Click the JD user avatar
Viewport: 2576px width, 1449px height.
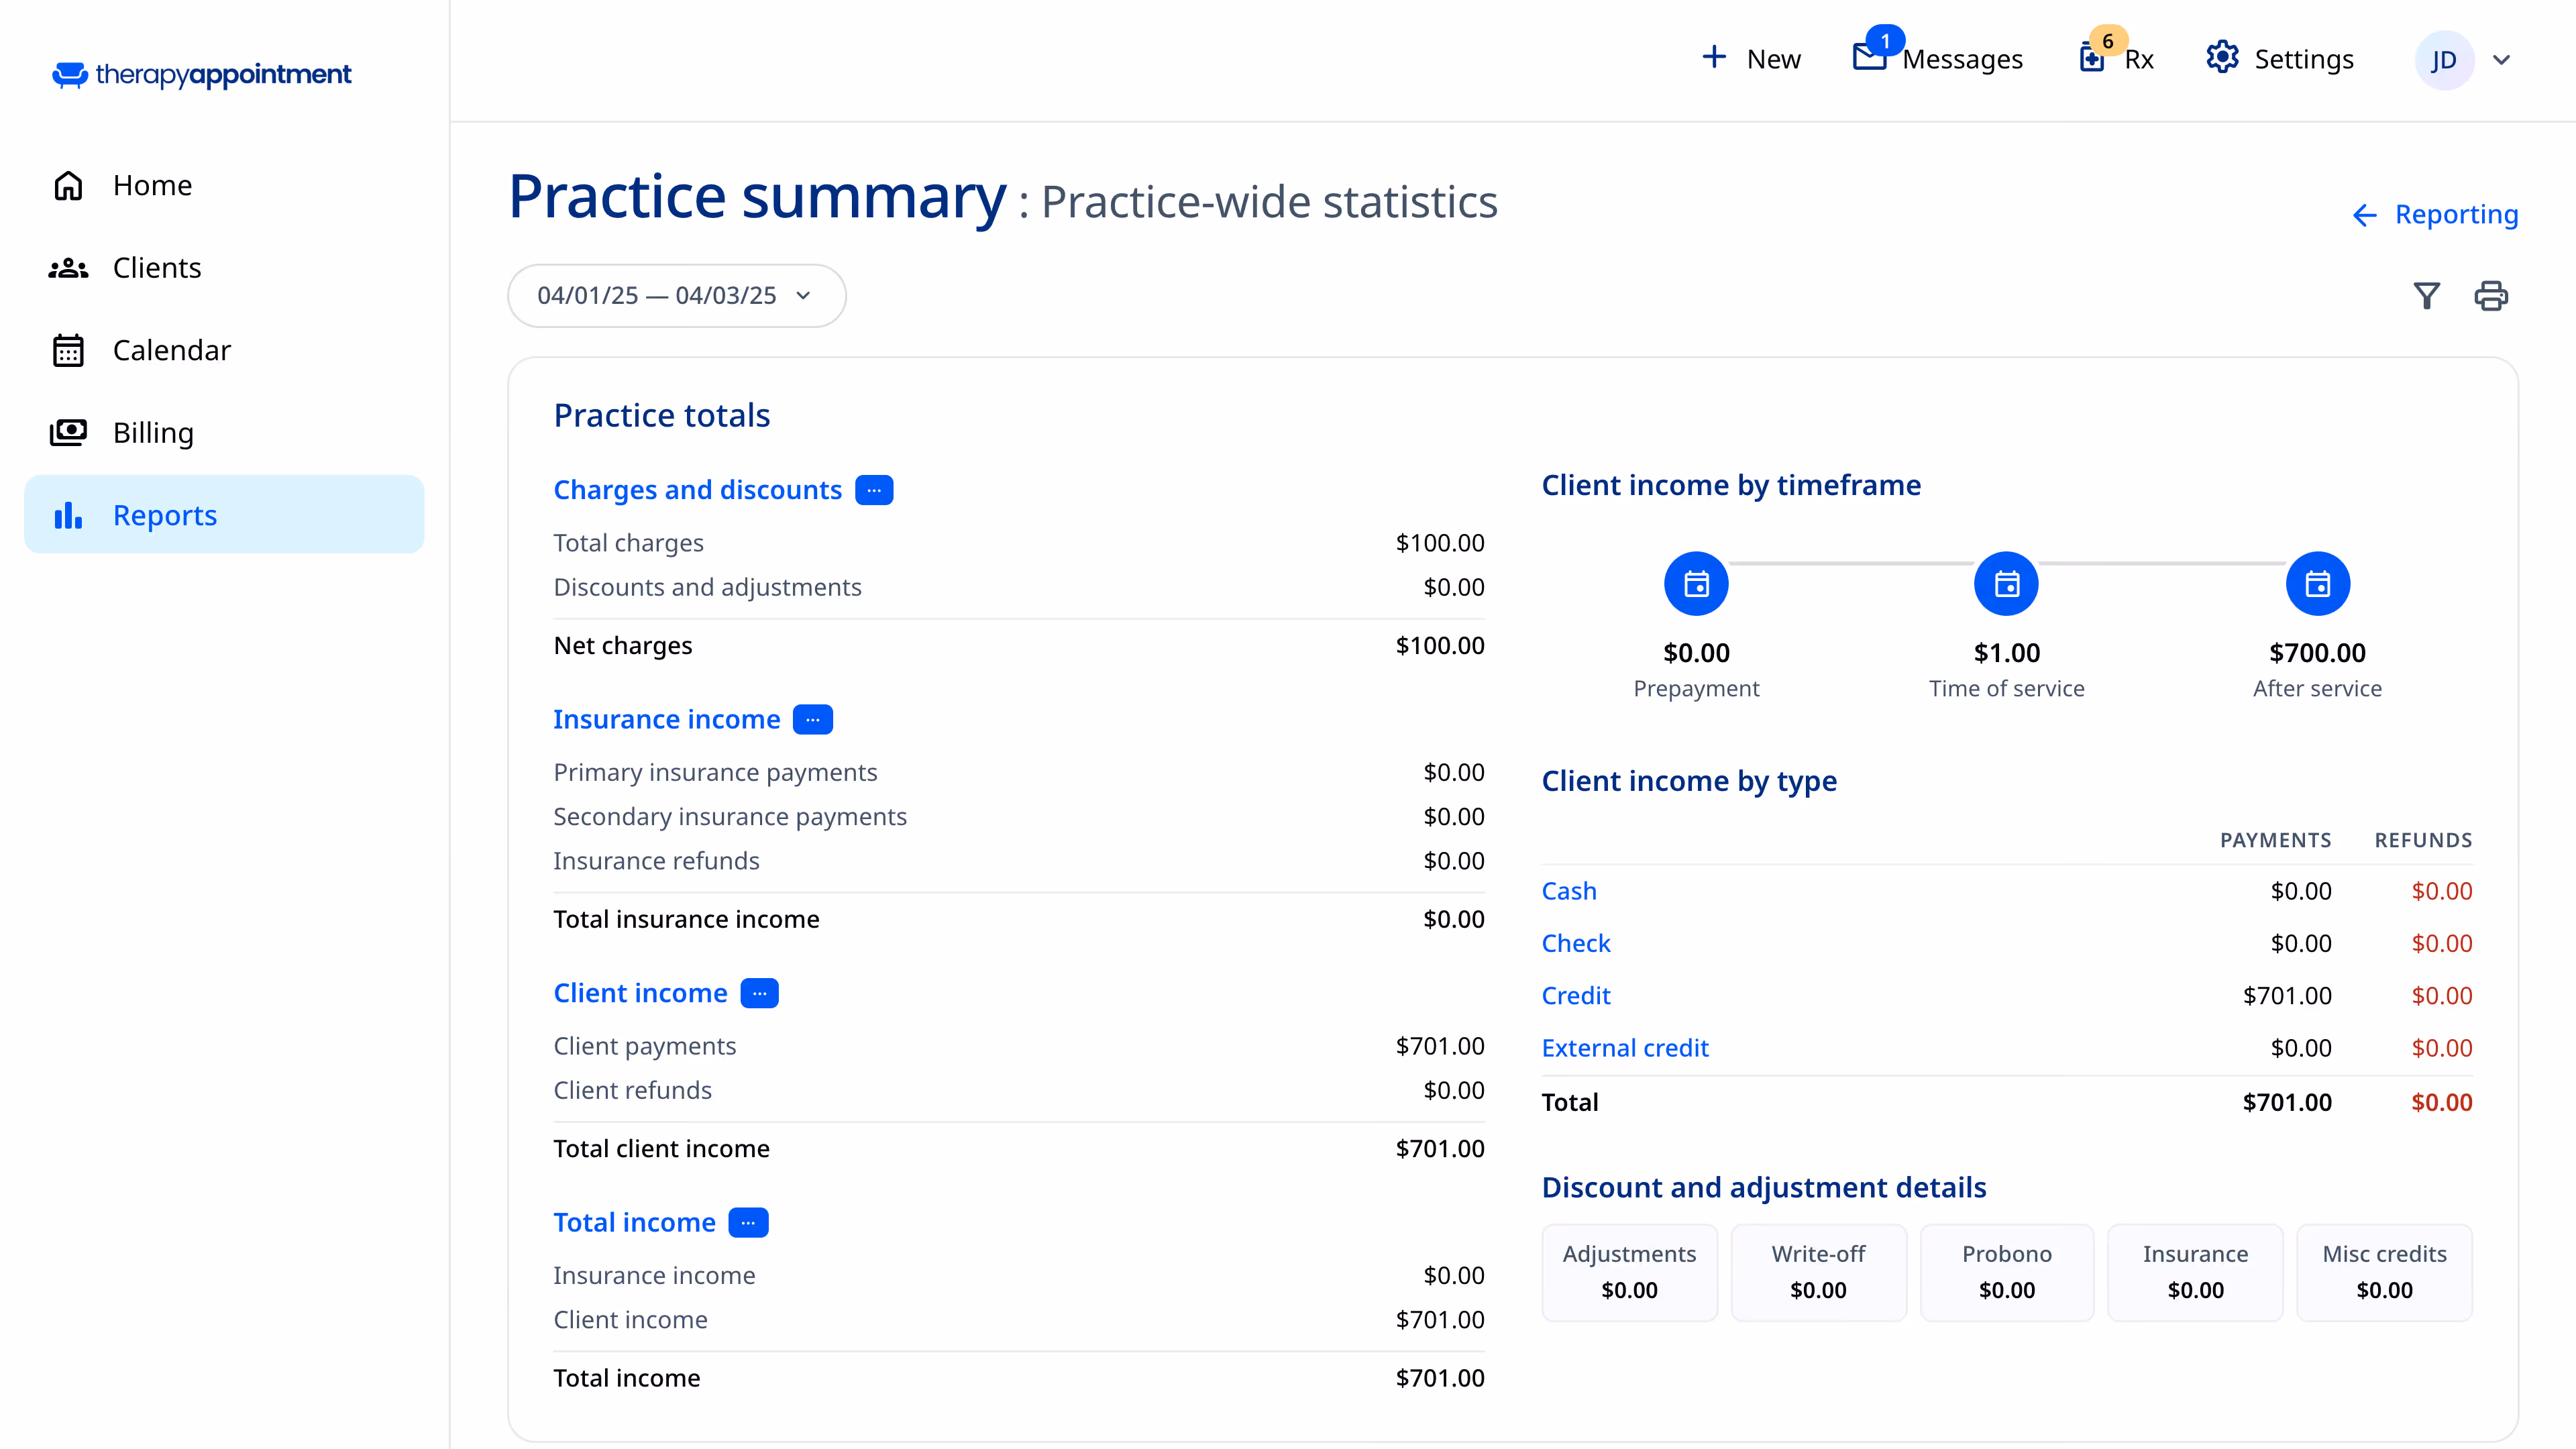click(x=2444, y=60)
